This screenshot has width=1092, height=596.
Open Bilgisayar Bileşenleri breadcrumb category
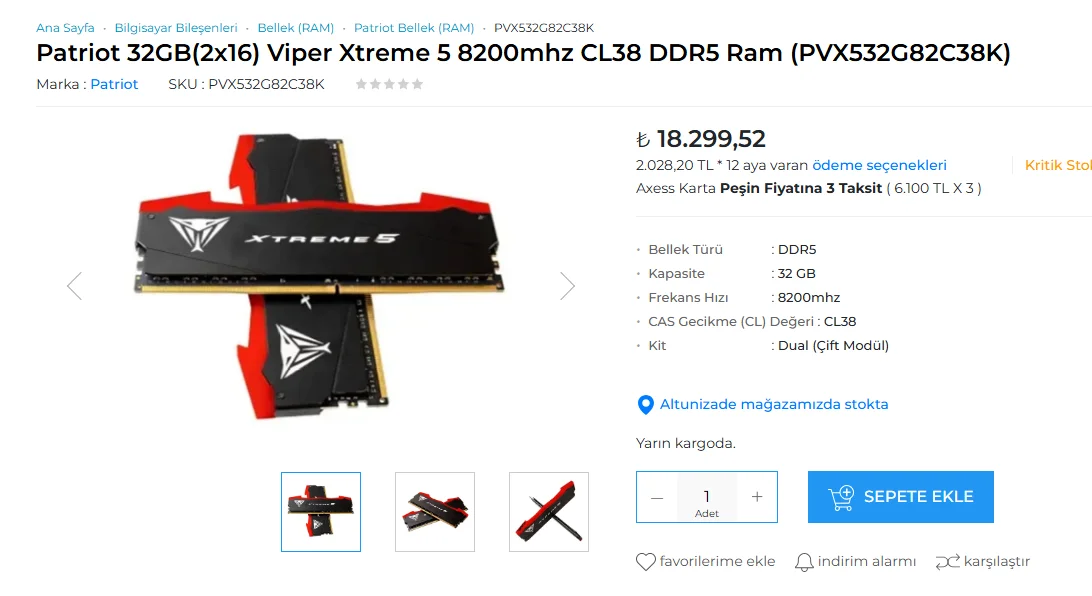pos(176,28)
